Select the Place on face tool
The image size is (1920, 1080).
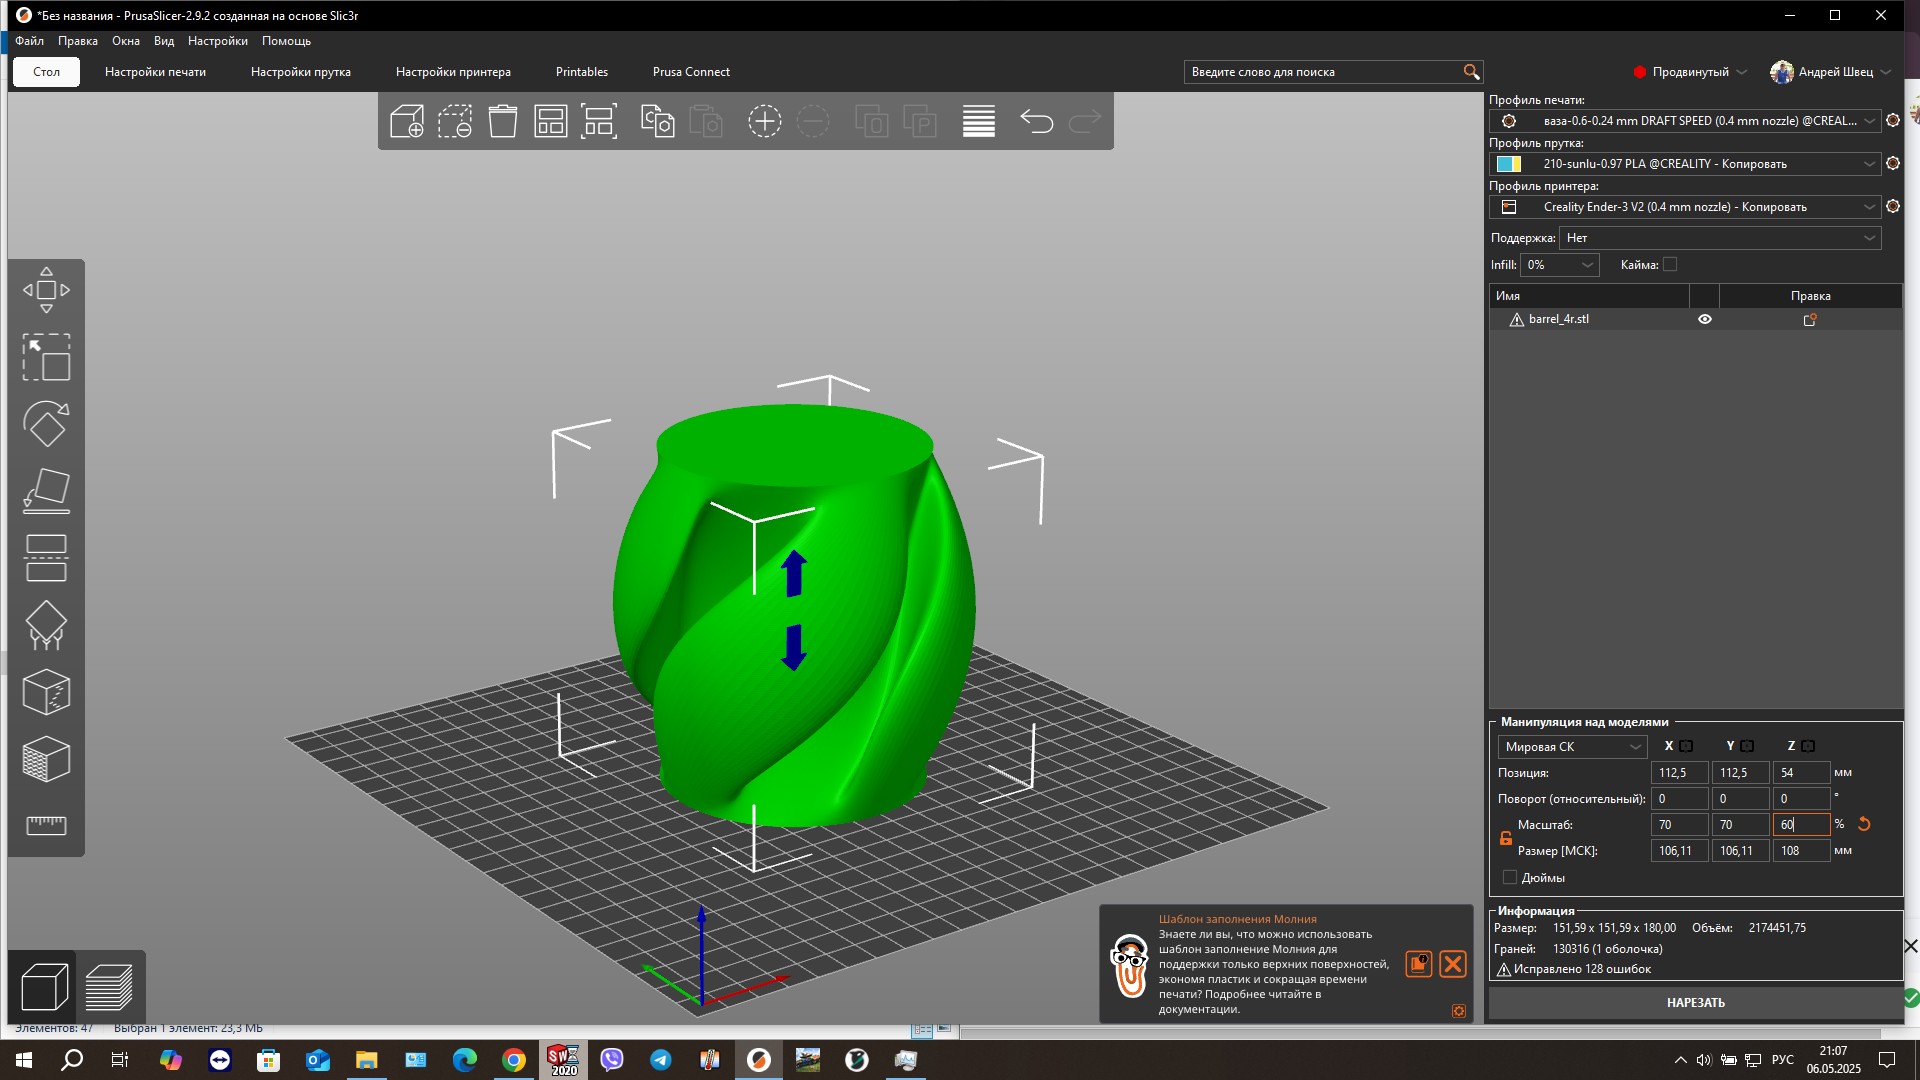click(x=46, y=491)
